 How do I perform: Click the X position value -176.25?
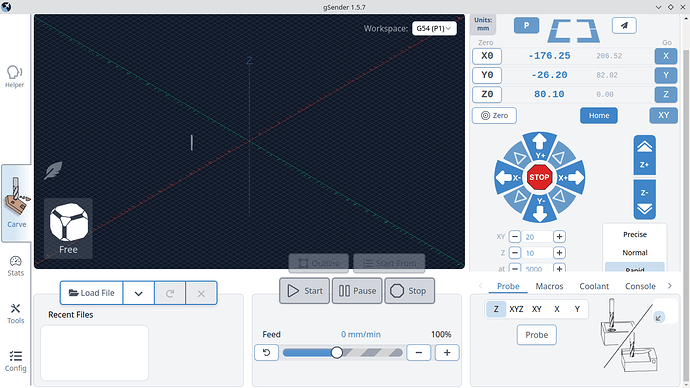[549, 56]
